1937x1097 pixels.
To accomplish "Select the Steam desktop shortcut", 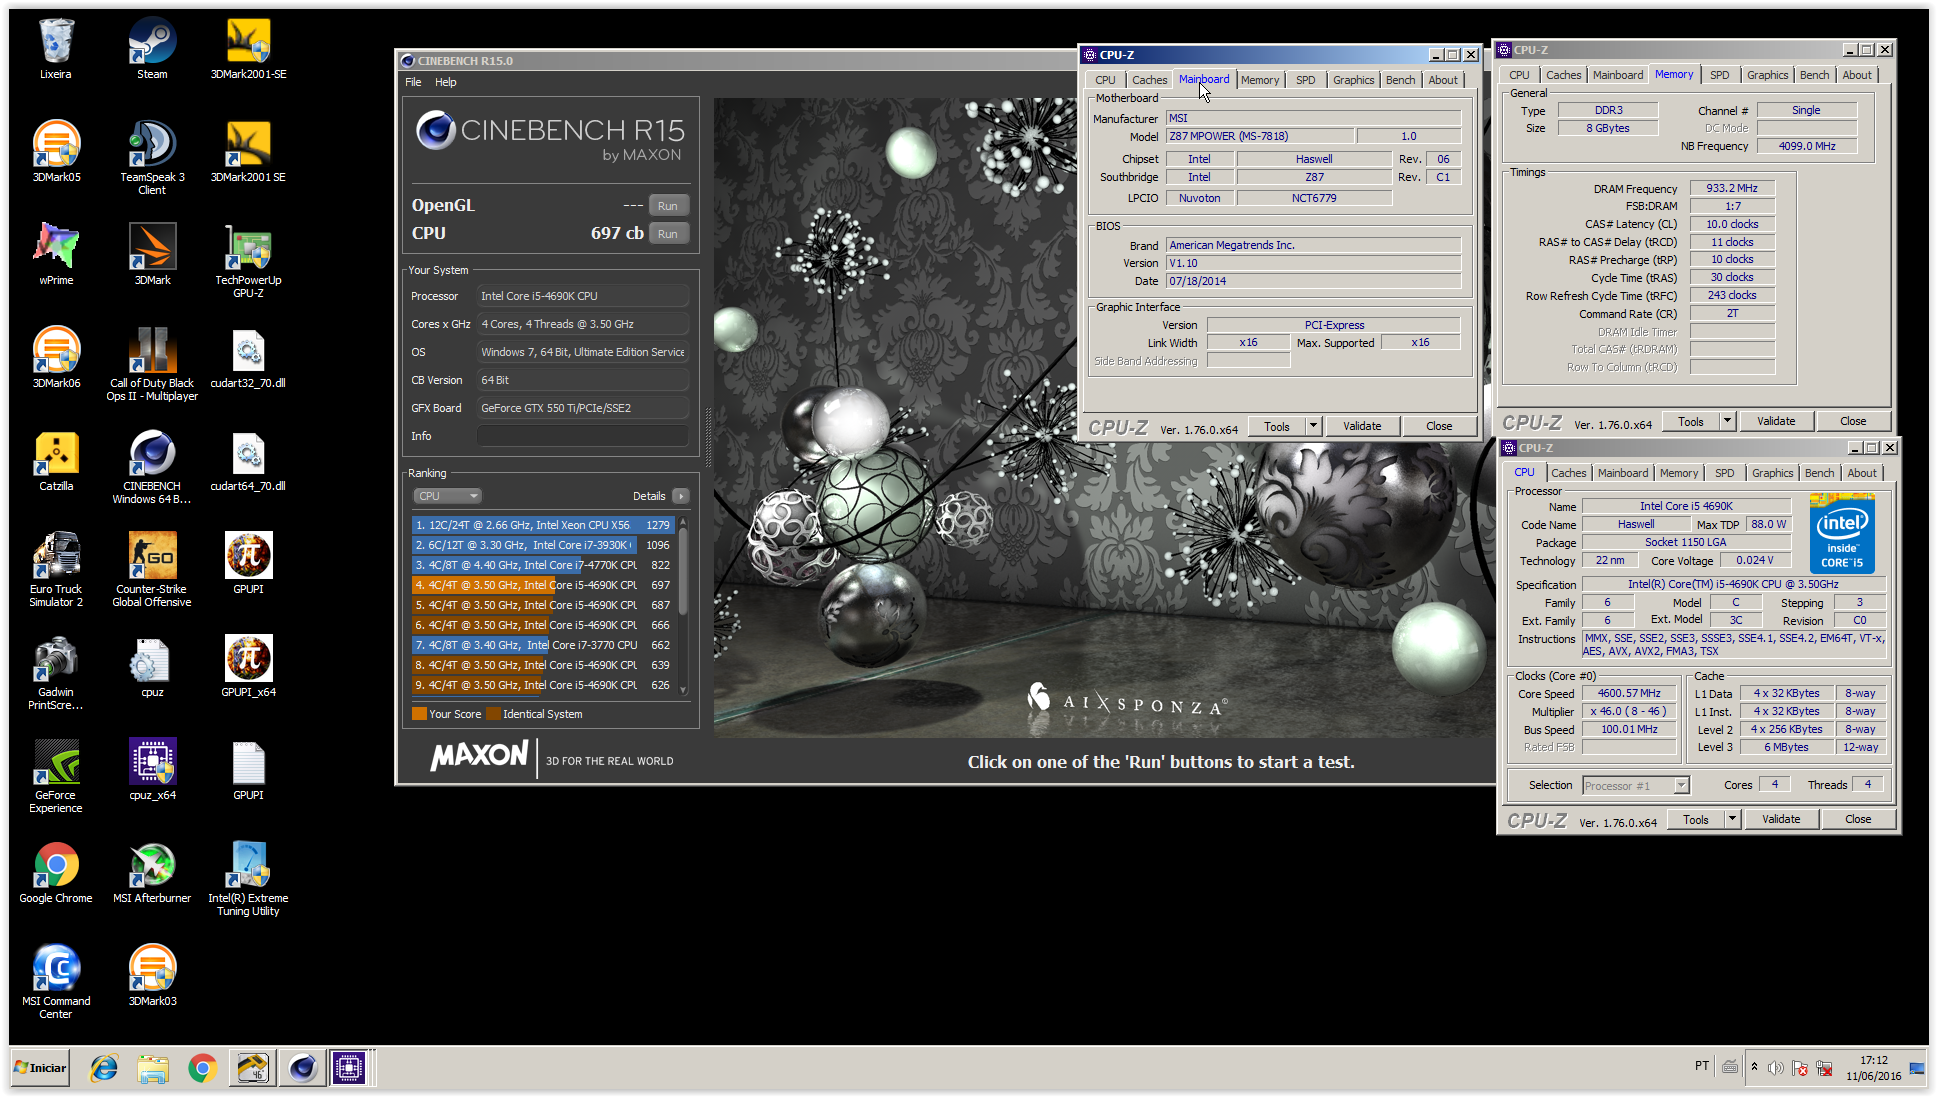I will 152,48.
